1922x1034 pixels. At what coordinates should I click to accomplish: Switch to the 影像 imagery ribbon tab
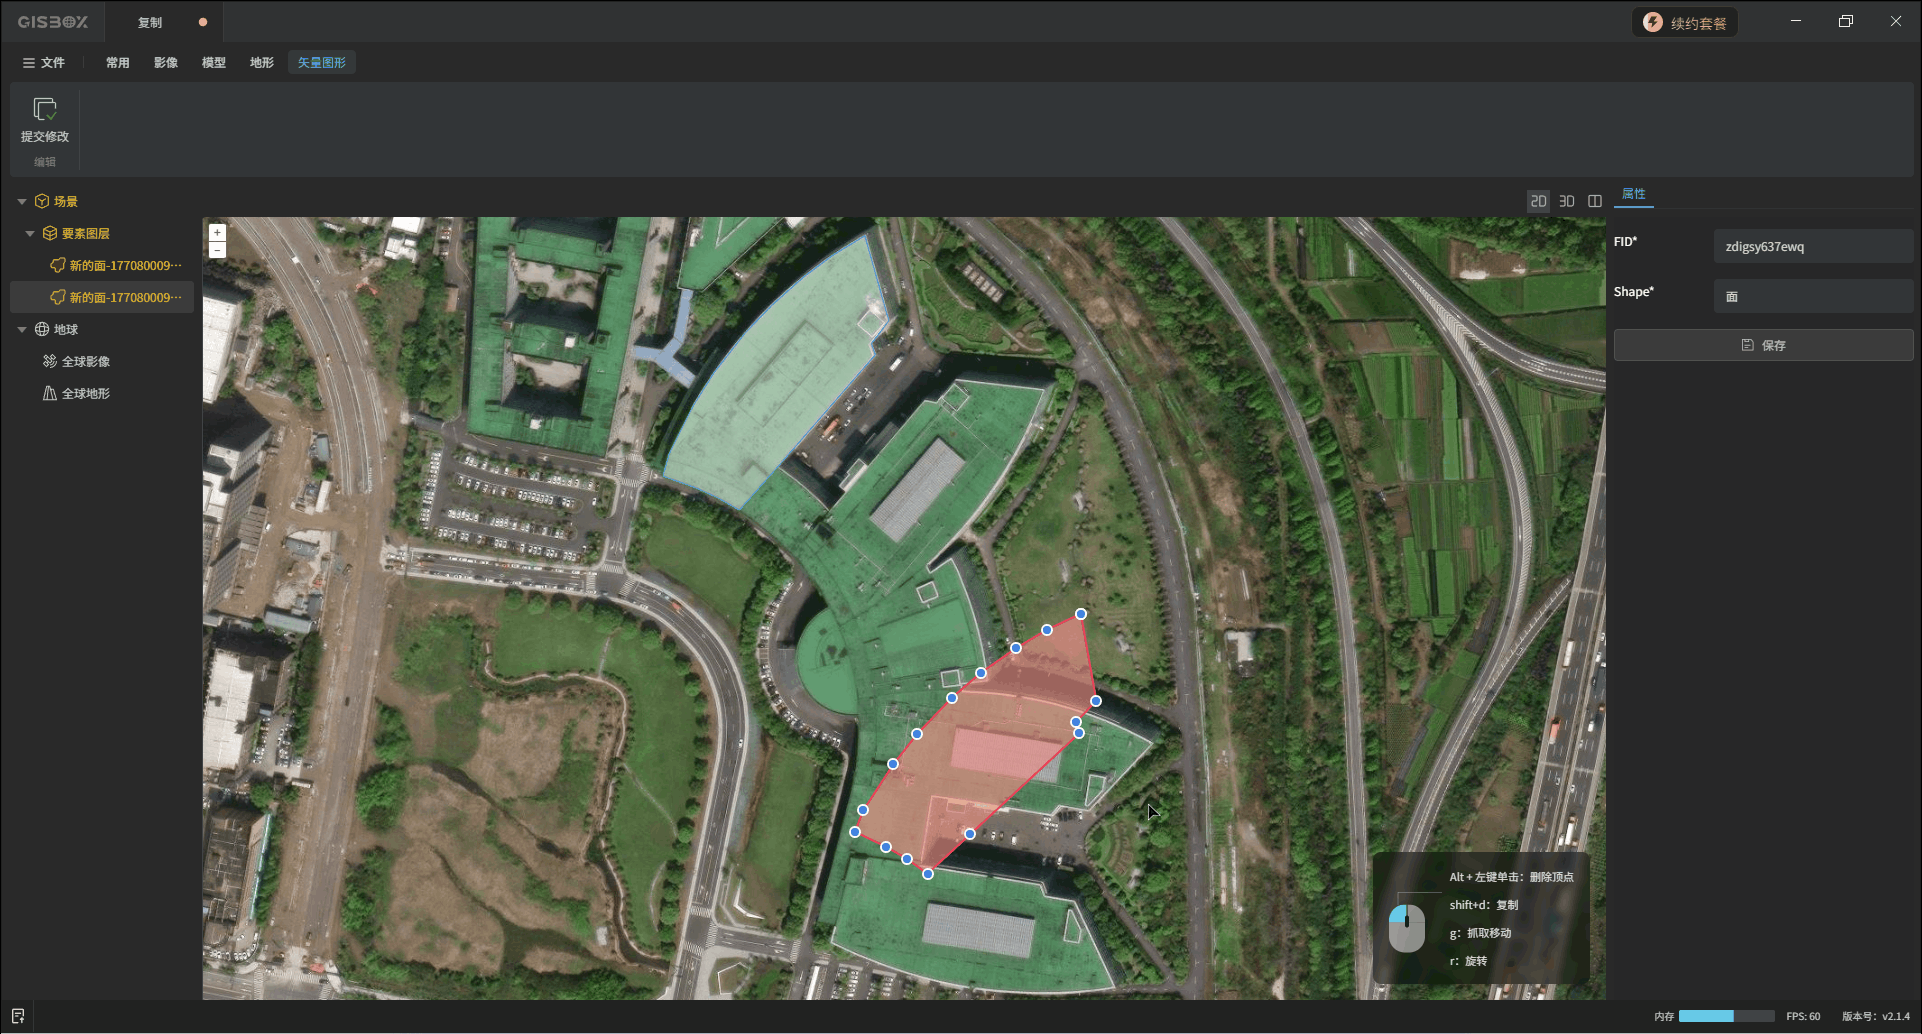(166, 62)
